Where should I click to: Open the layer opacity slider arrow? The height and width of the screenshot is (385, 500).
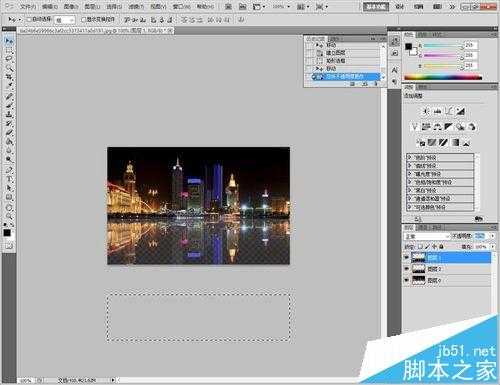point(492,236)
